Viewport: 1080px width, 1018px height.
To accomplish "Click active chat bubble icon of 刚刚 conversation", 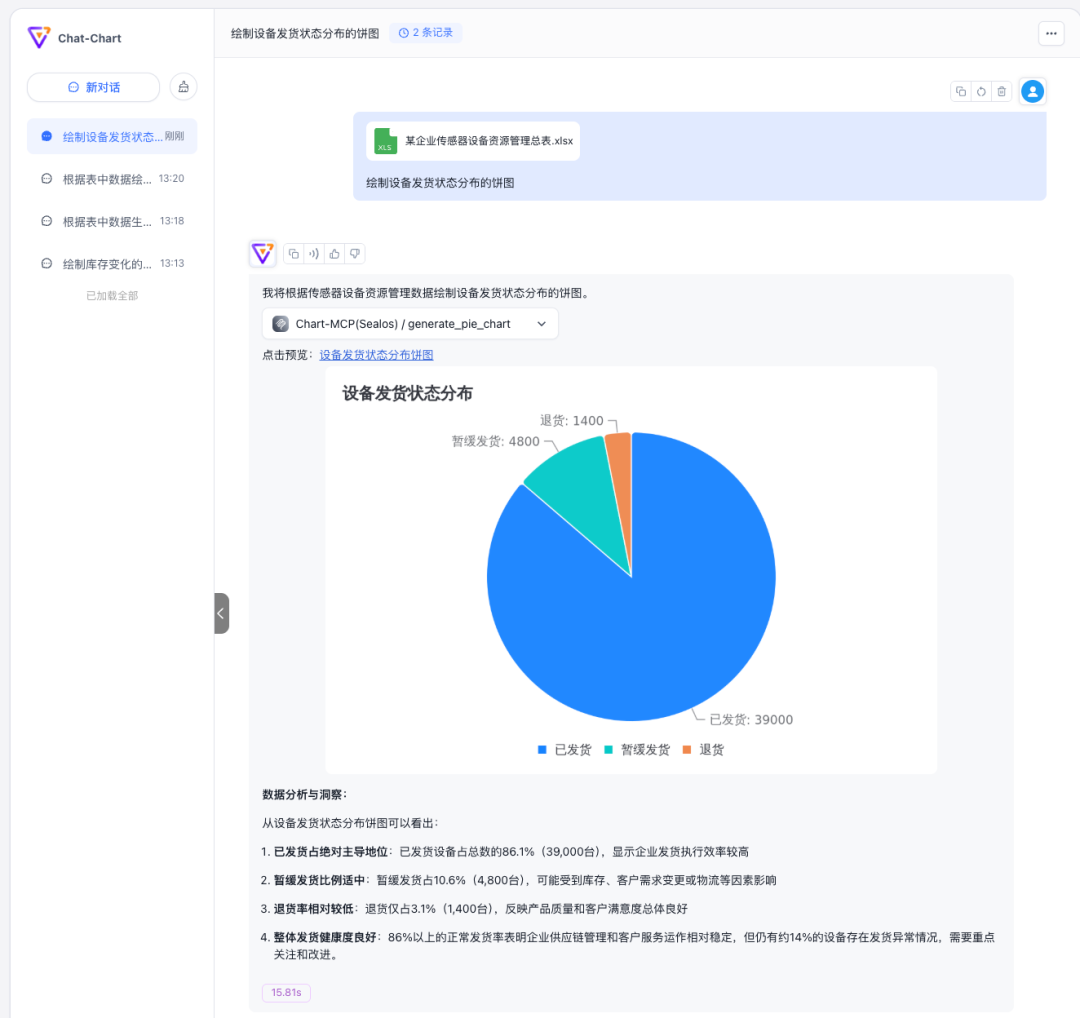I will coord(46,136).
